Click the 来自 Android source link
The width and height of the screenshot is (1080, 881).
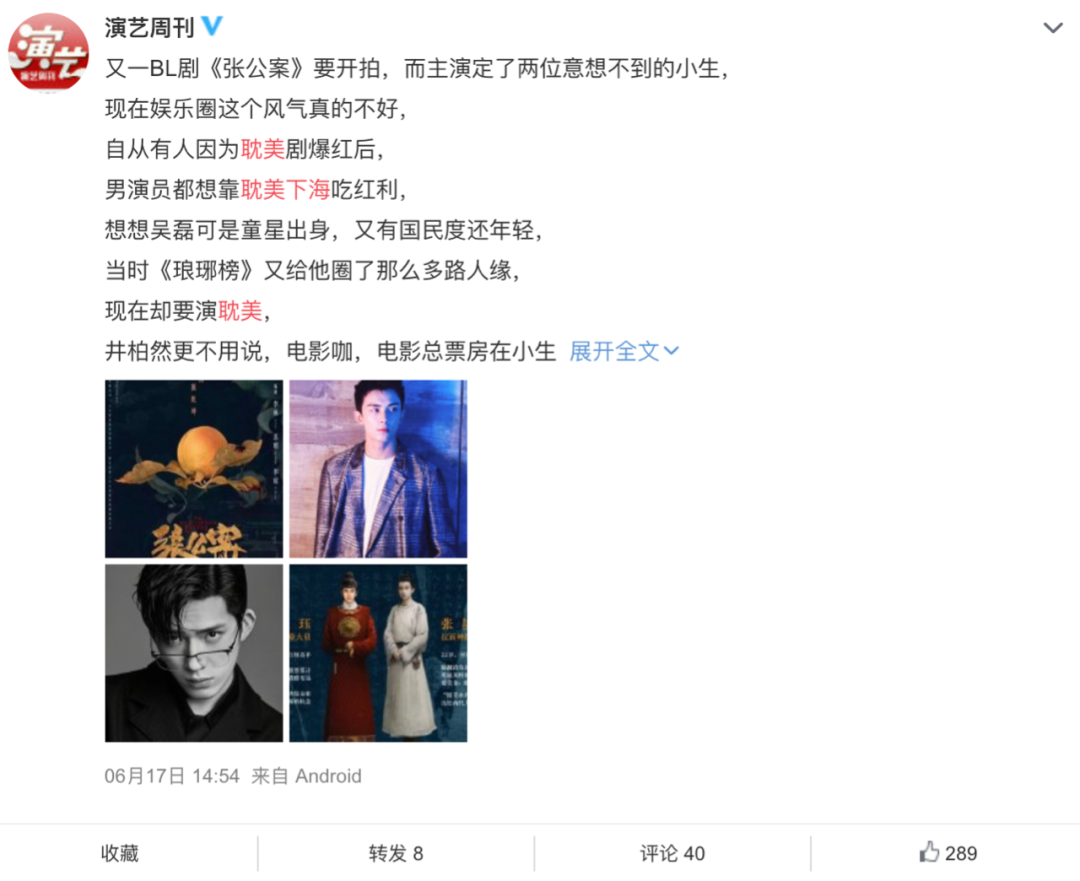point(307,776)
